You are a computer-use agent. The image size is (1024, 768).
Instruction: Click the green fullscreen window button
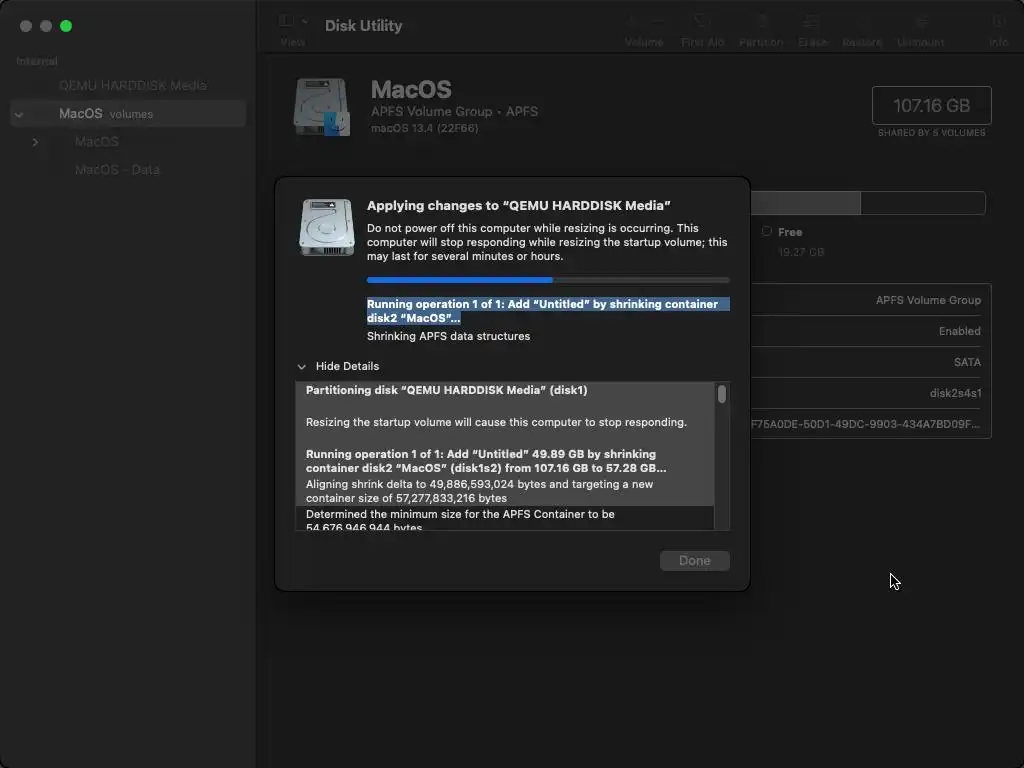(66, 26)
